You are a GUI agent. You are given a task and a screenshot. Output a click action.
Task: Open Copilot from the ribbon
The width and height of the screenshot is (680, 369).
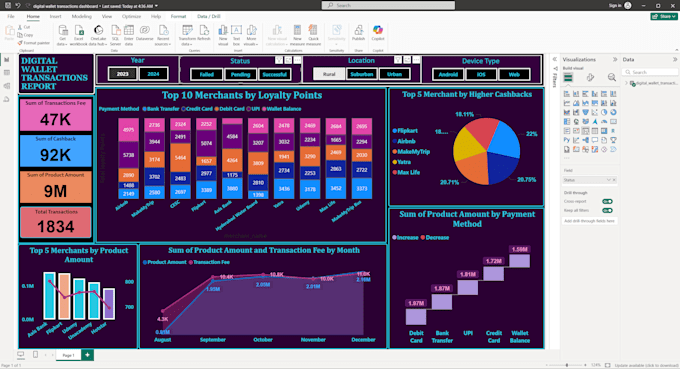pos(378,33)
